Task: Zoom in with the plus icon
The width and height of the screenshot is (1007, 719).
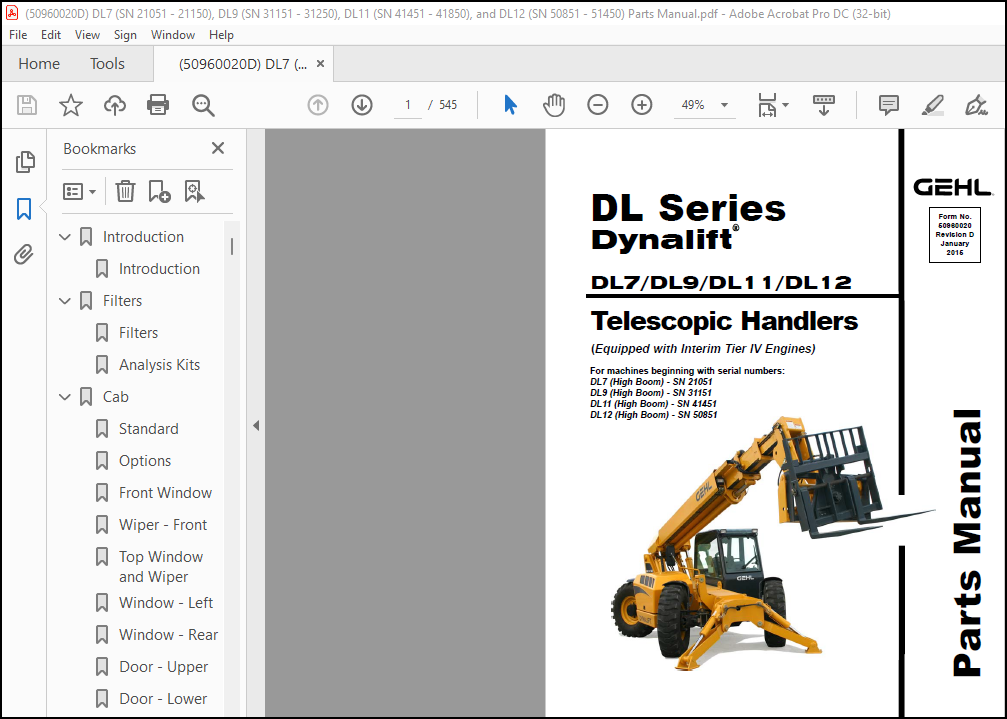Action: (x=642, y=105)
